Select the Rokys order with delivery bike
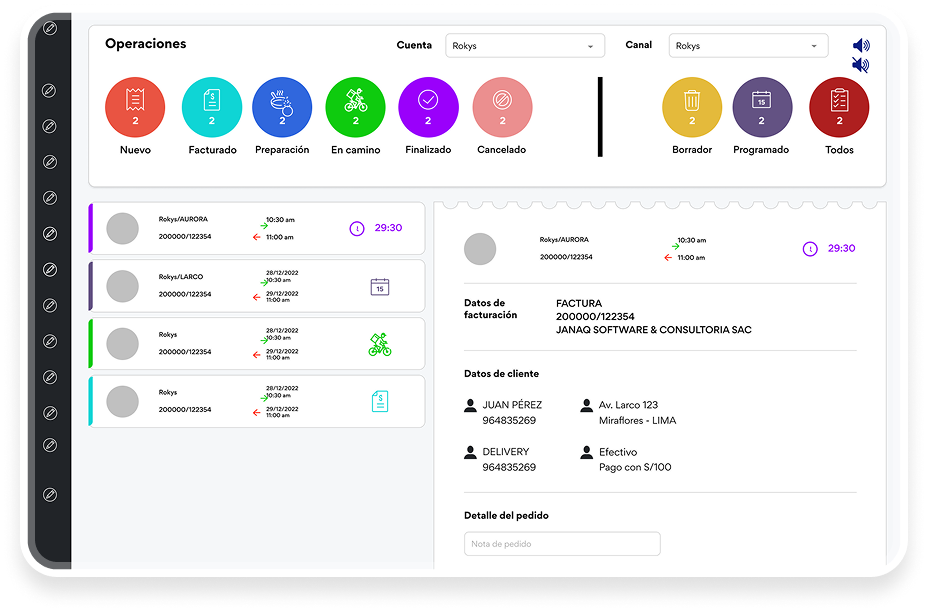The height and width of the screenshot is (612, 928). coord(257,344)
